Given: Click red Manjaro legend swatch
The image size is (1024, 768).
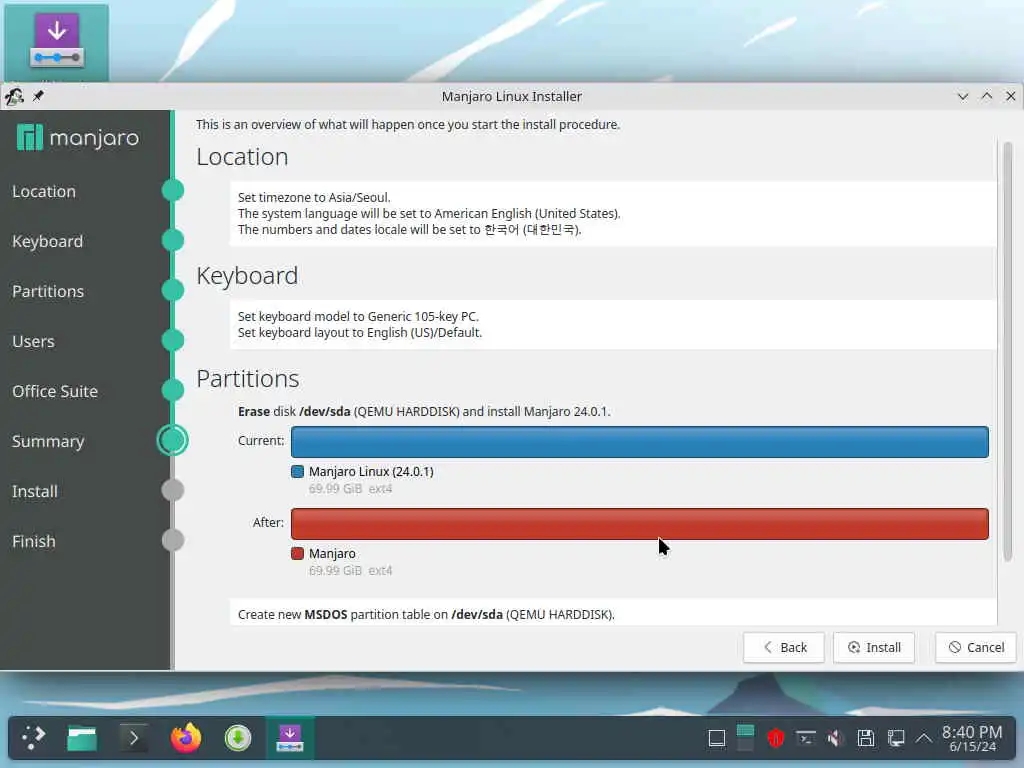Looking at the screenshot, I should 297,553.
